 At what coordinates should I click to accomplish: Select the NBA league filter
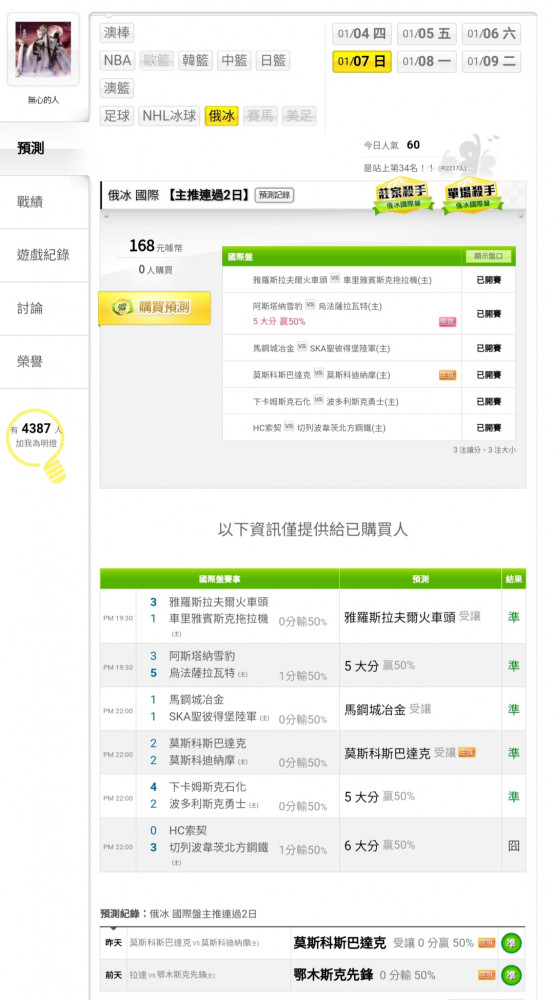[x=117, y=61]
